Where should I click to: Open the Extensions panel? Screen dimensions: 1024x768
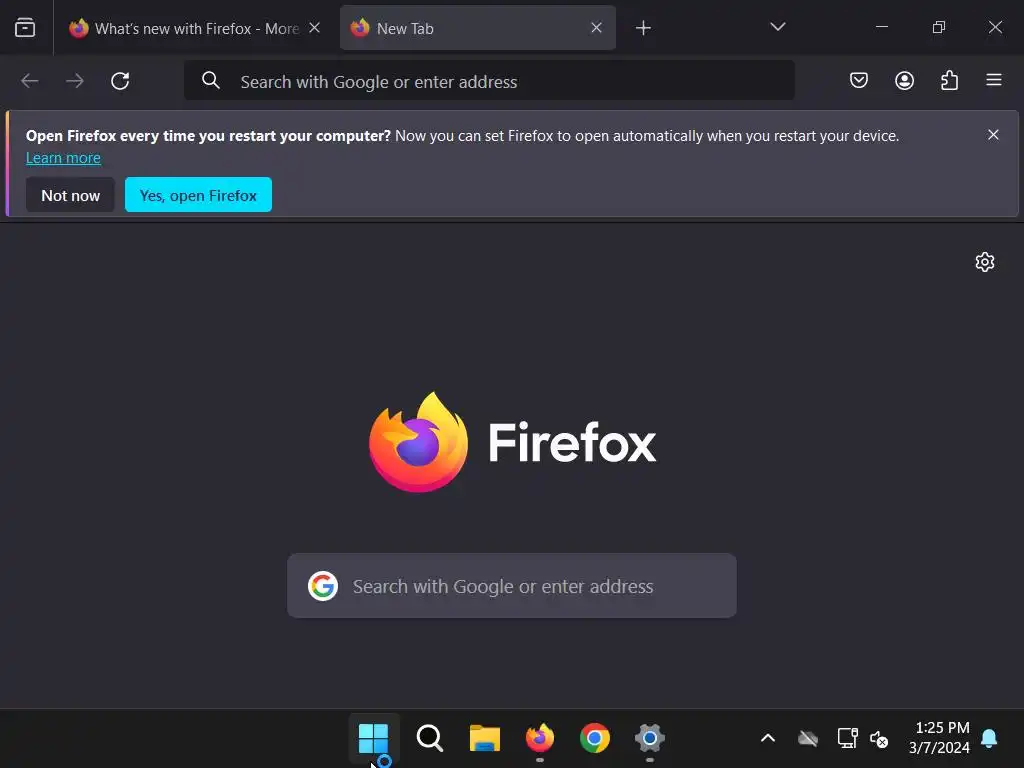pyautogui.click(x=949, y=80)
